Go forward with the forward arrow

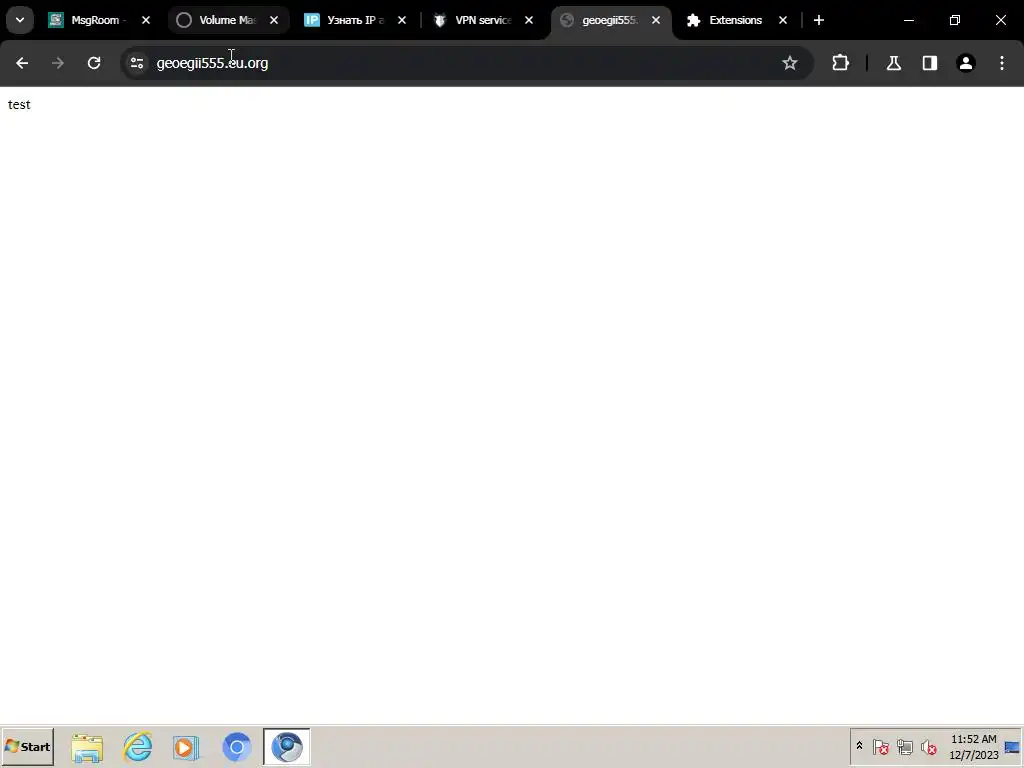point(58,63)
